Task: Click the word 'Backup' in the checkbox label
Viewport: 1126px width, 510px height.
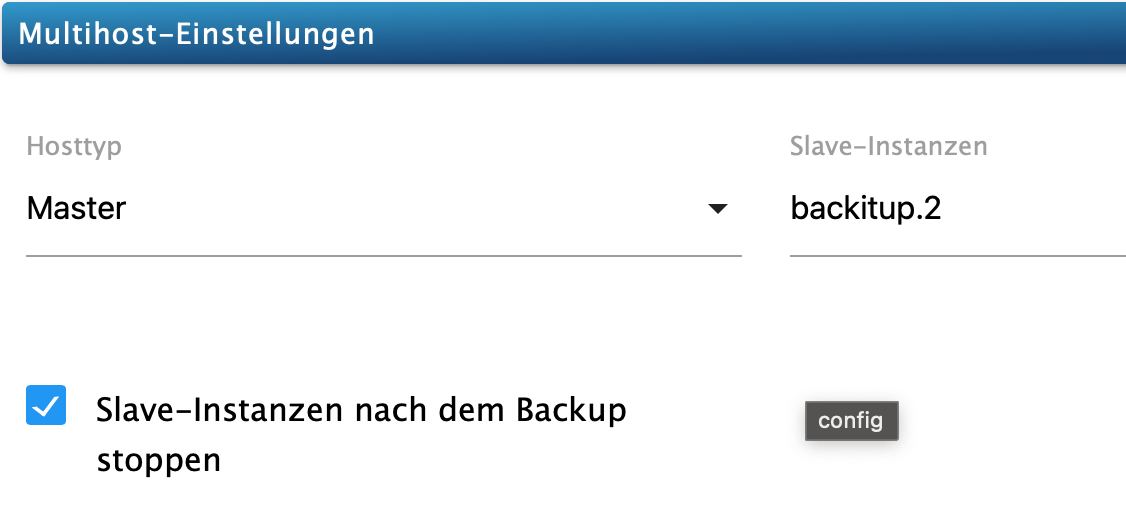Action: 572,410
